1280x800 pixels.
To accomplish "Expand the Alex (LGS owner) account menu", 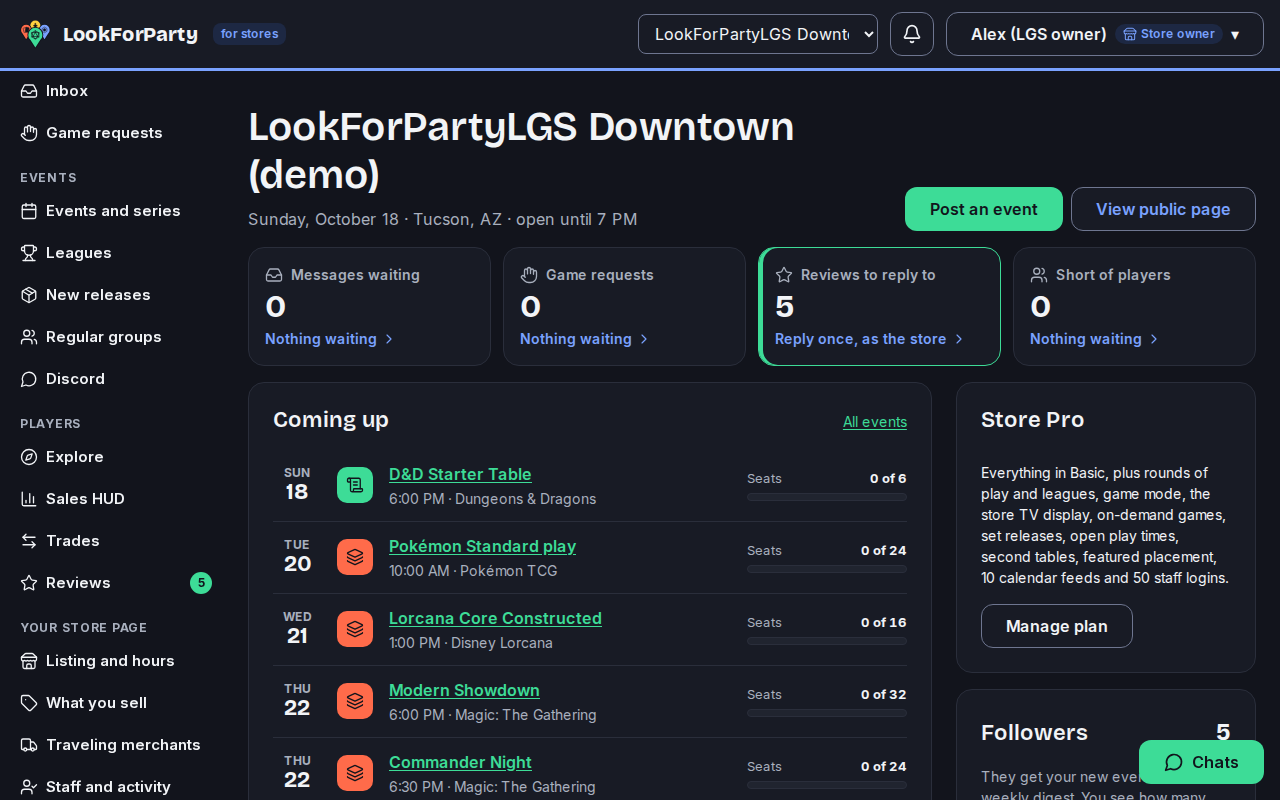I will (1105, 34).
